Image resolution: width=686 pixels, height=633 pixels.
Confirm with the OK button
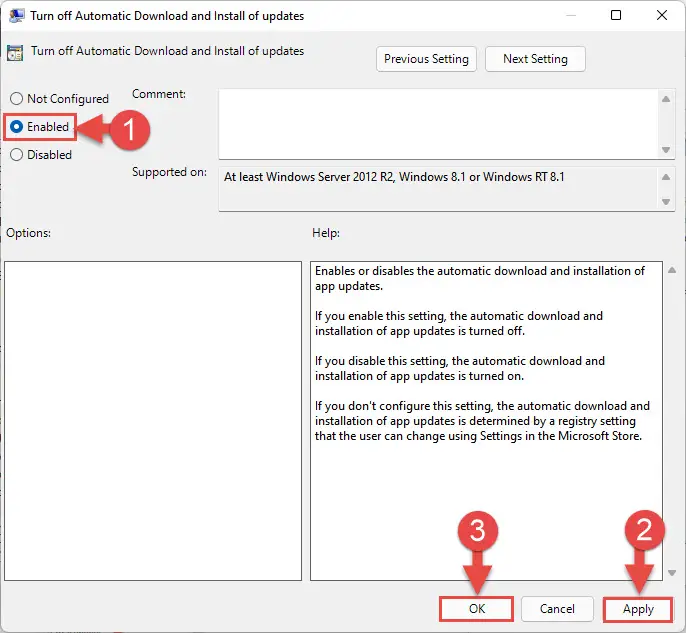(476, 609)
